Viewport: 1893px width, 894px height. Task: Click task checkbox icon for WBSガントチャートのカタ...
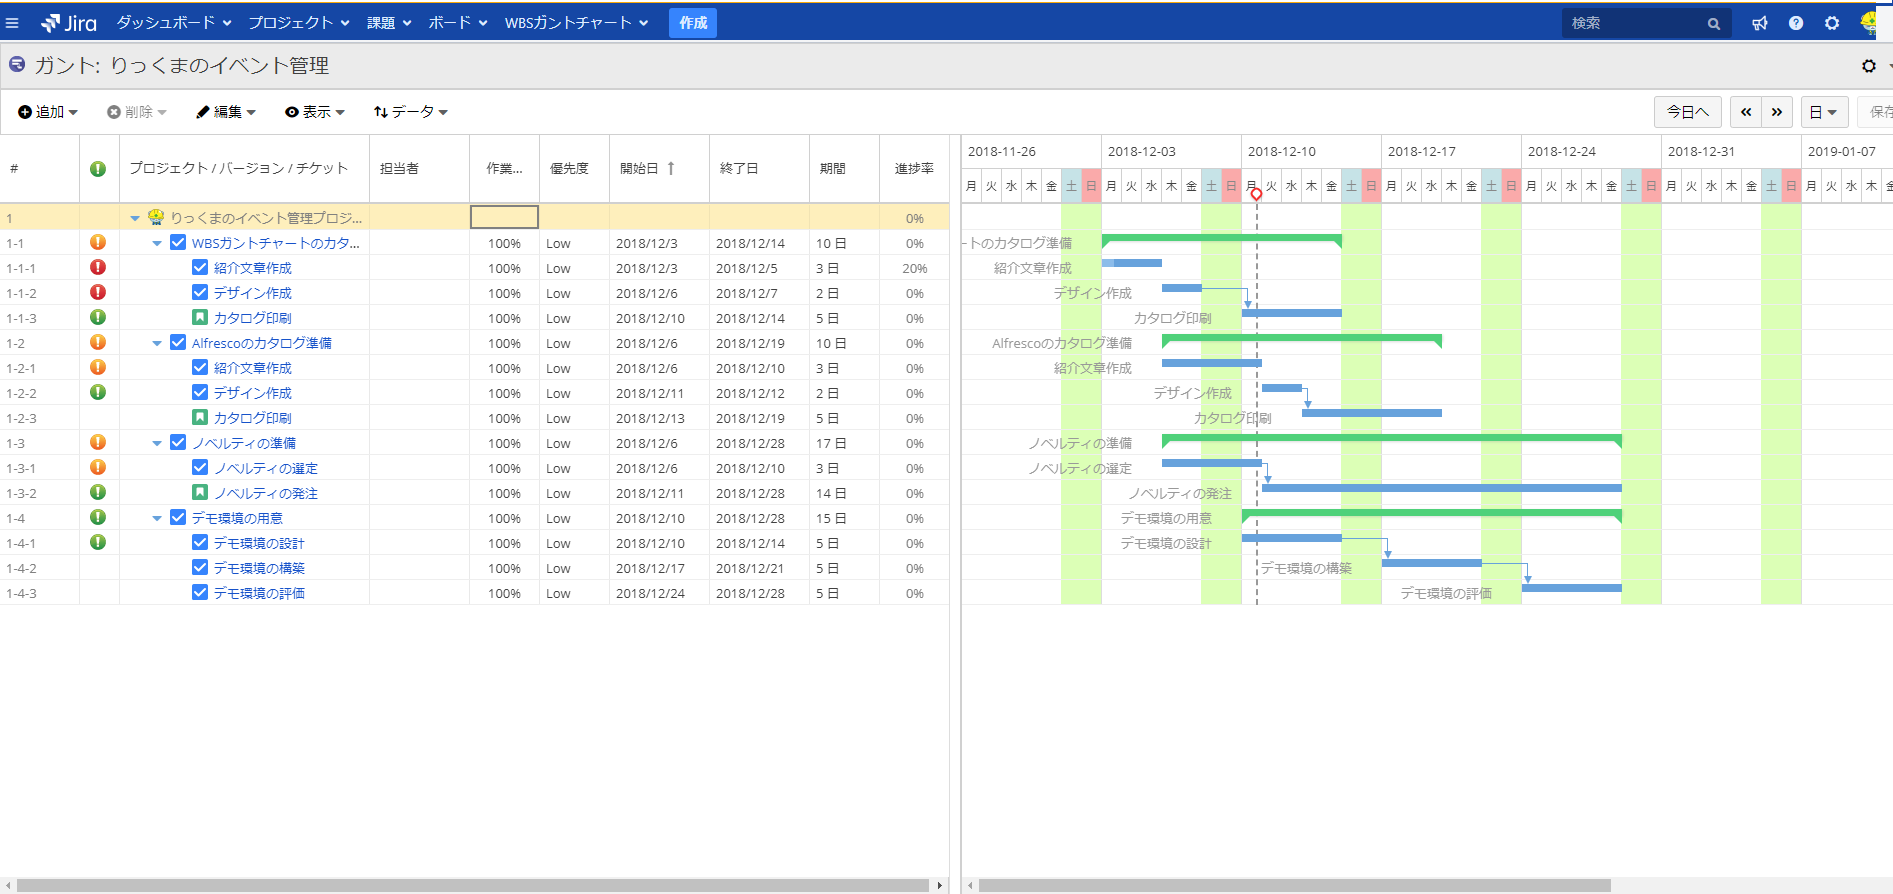coord(178,243)
